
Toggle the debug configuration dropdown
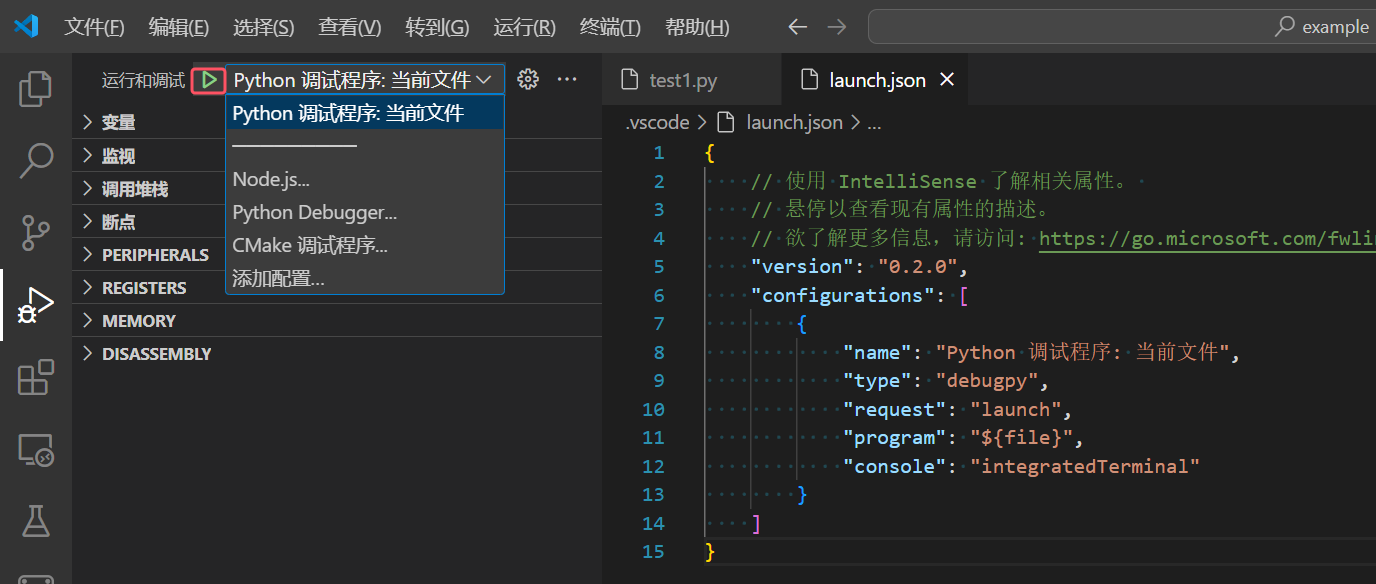coord(365,80)
